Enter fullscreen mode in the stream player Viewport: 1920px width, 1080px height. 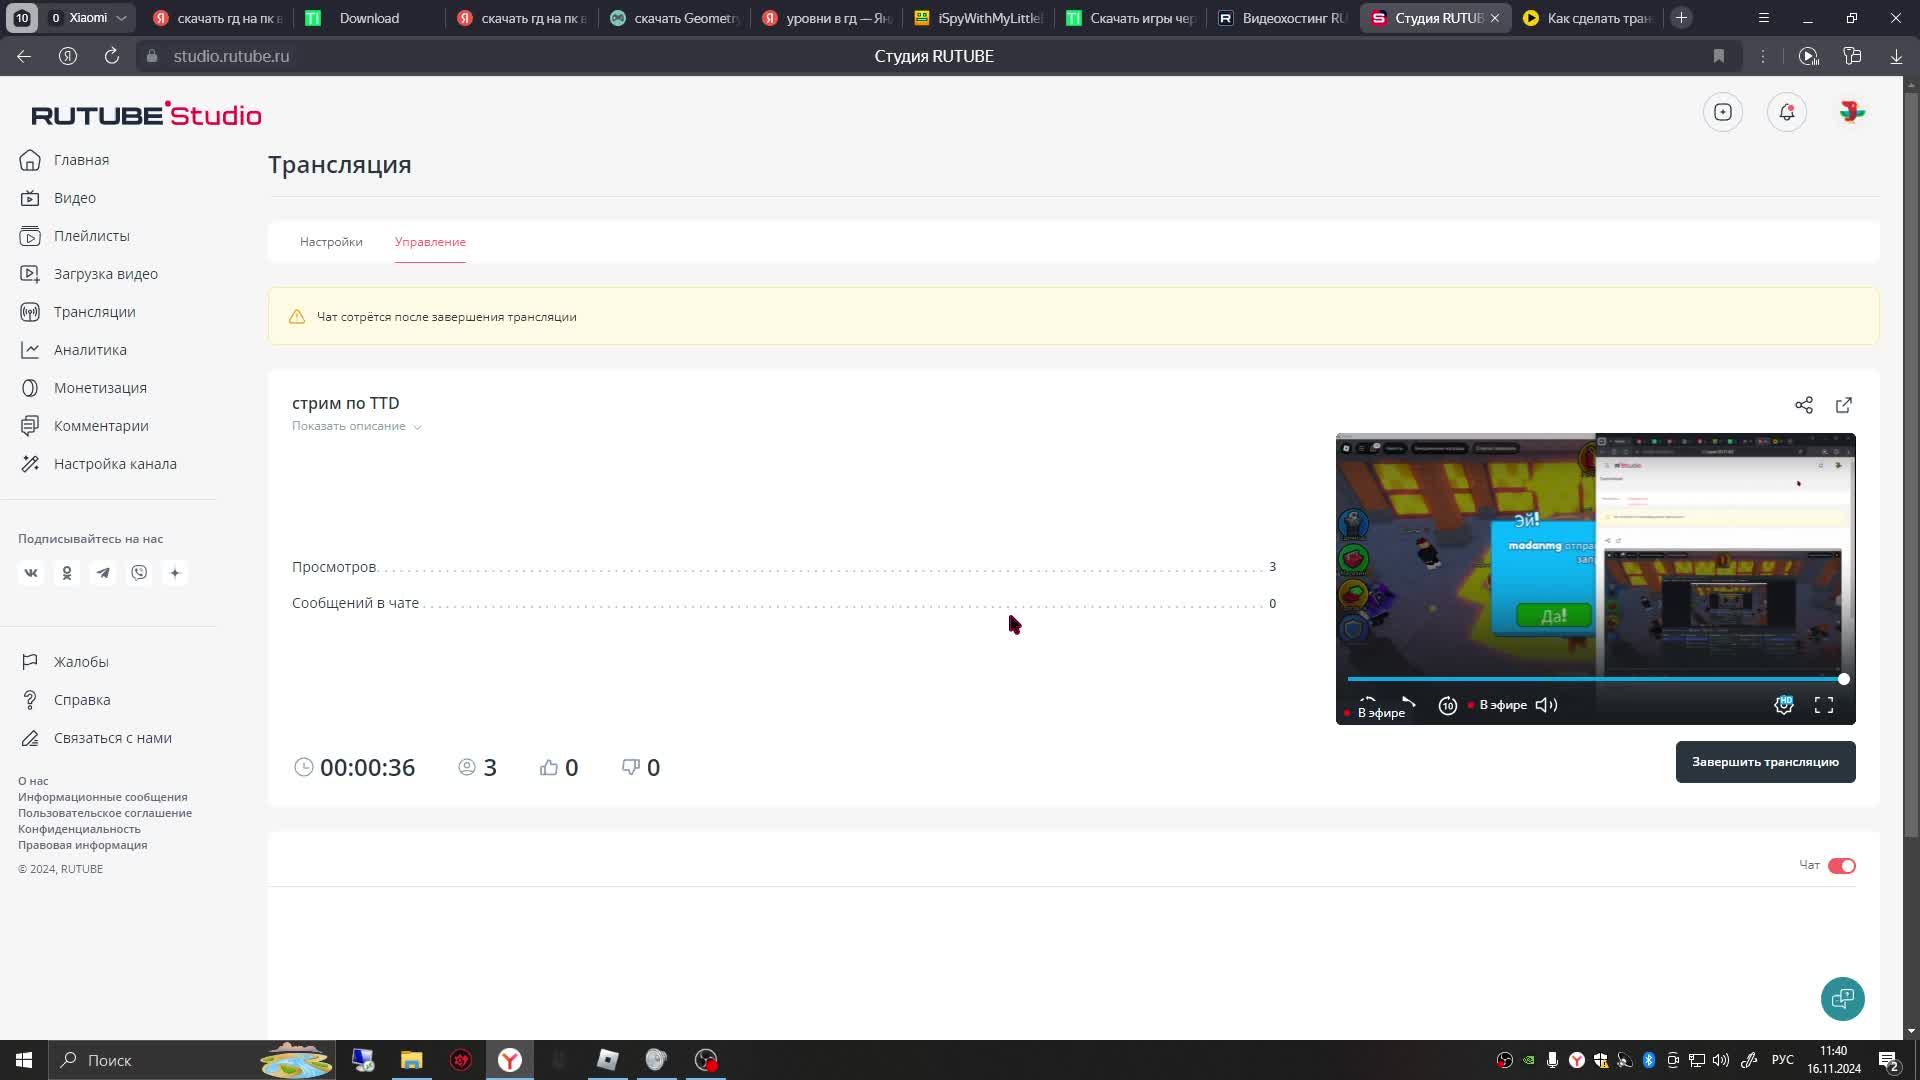[1823, 705]
